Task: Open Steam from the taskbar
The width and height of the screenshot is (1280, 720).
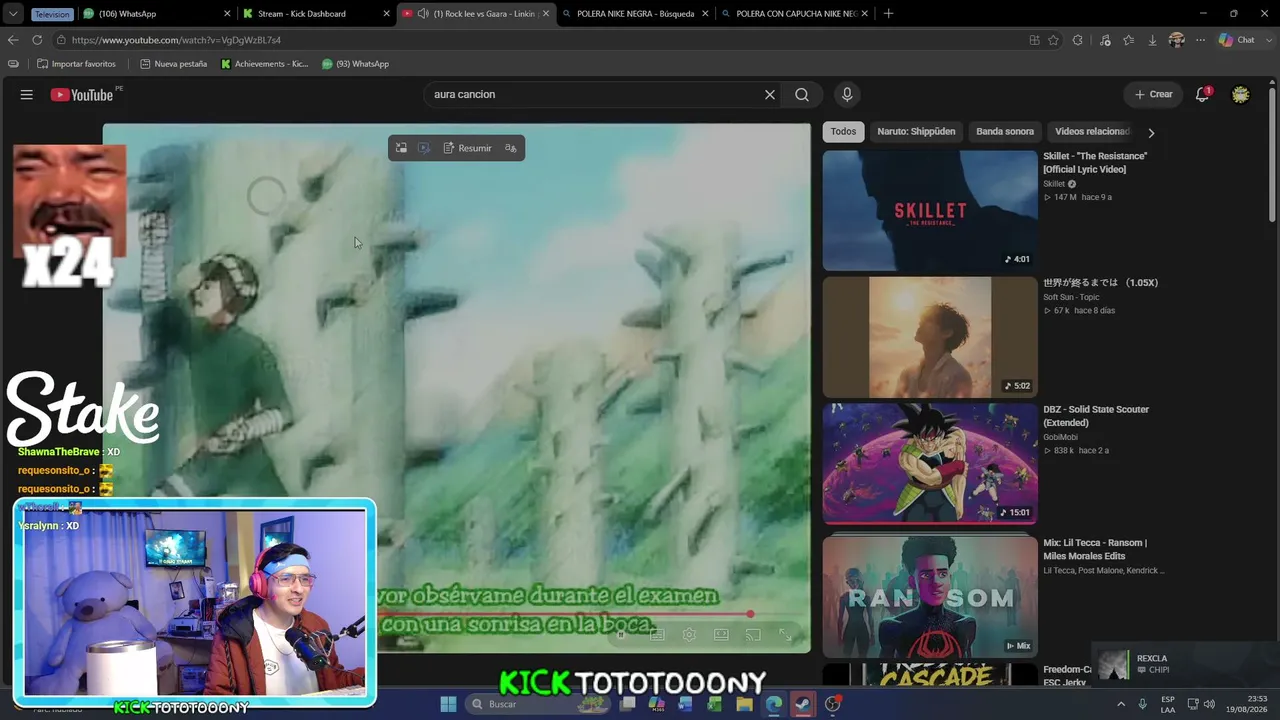Action: coord(803,704)
